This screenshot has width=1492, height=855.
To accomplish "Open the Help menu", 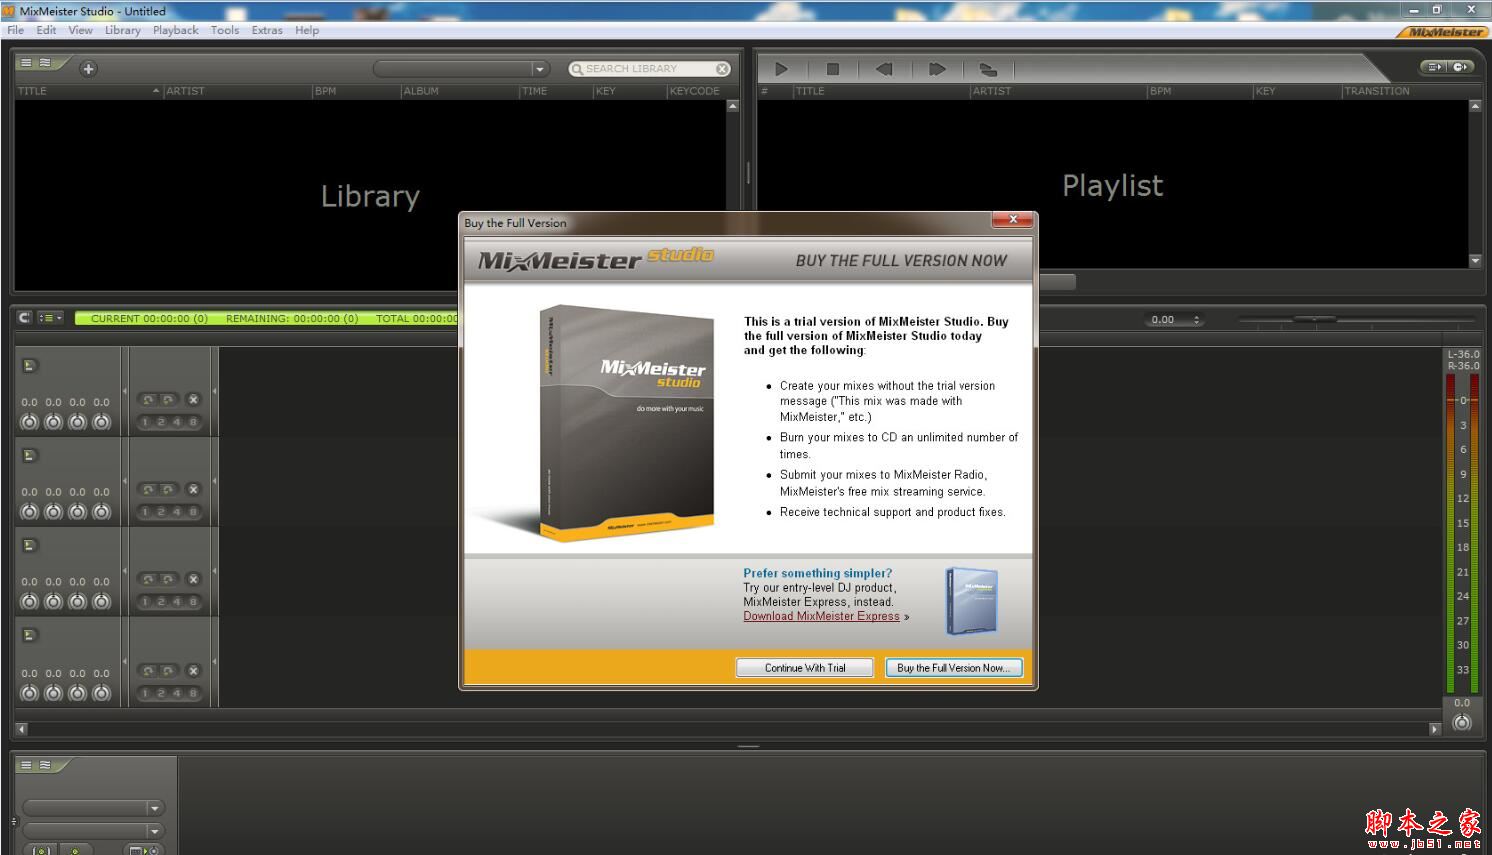I will pos(307,30).
